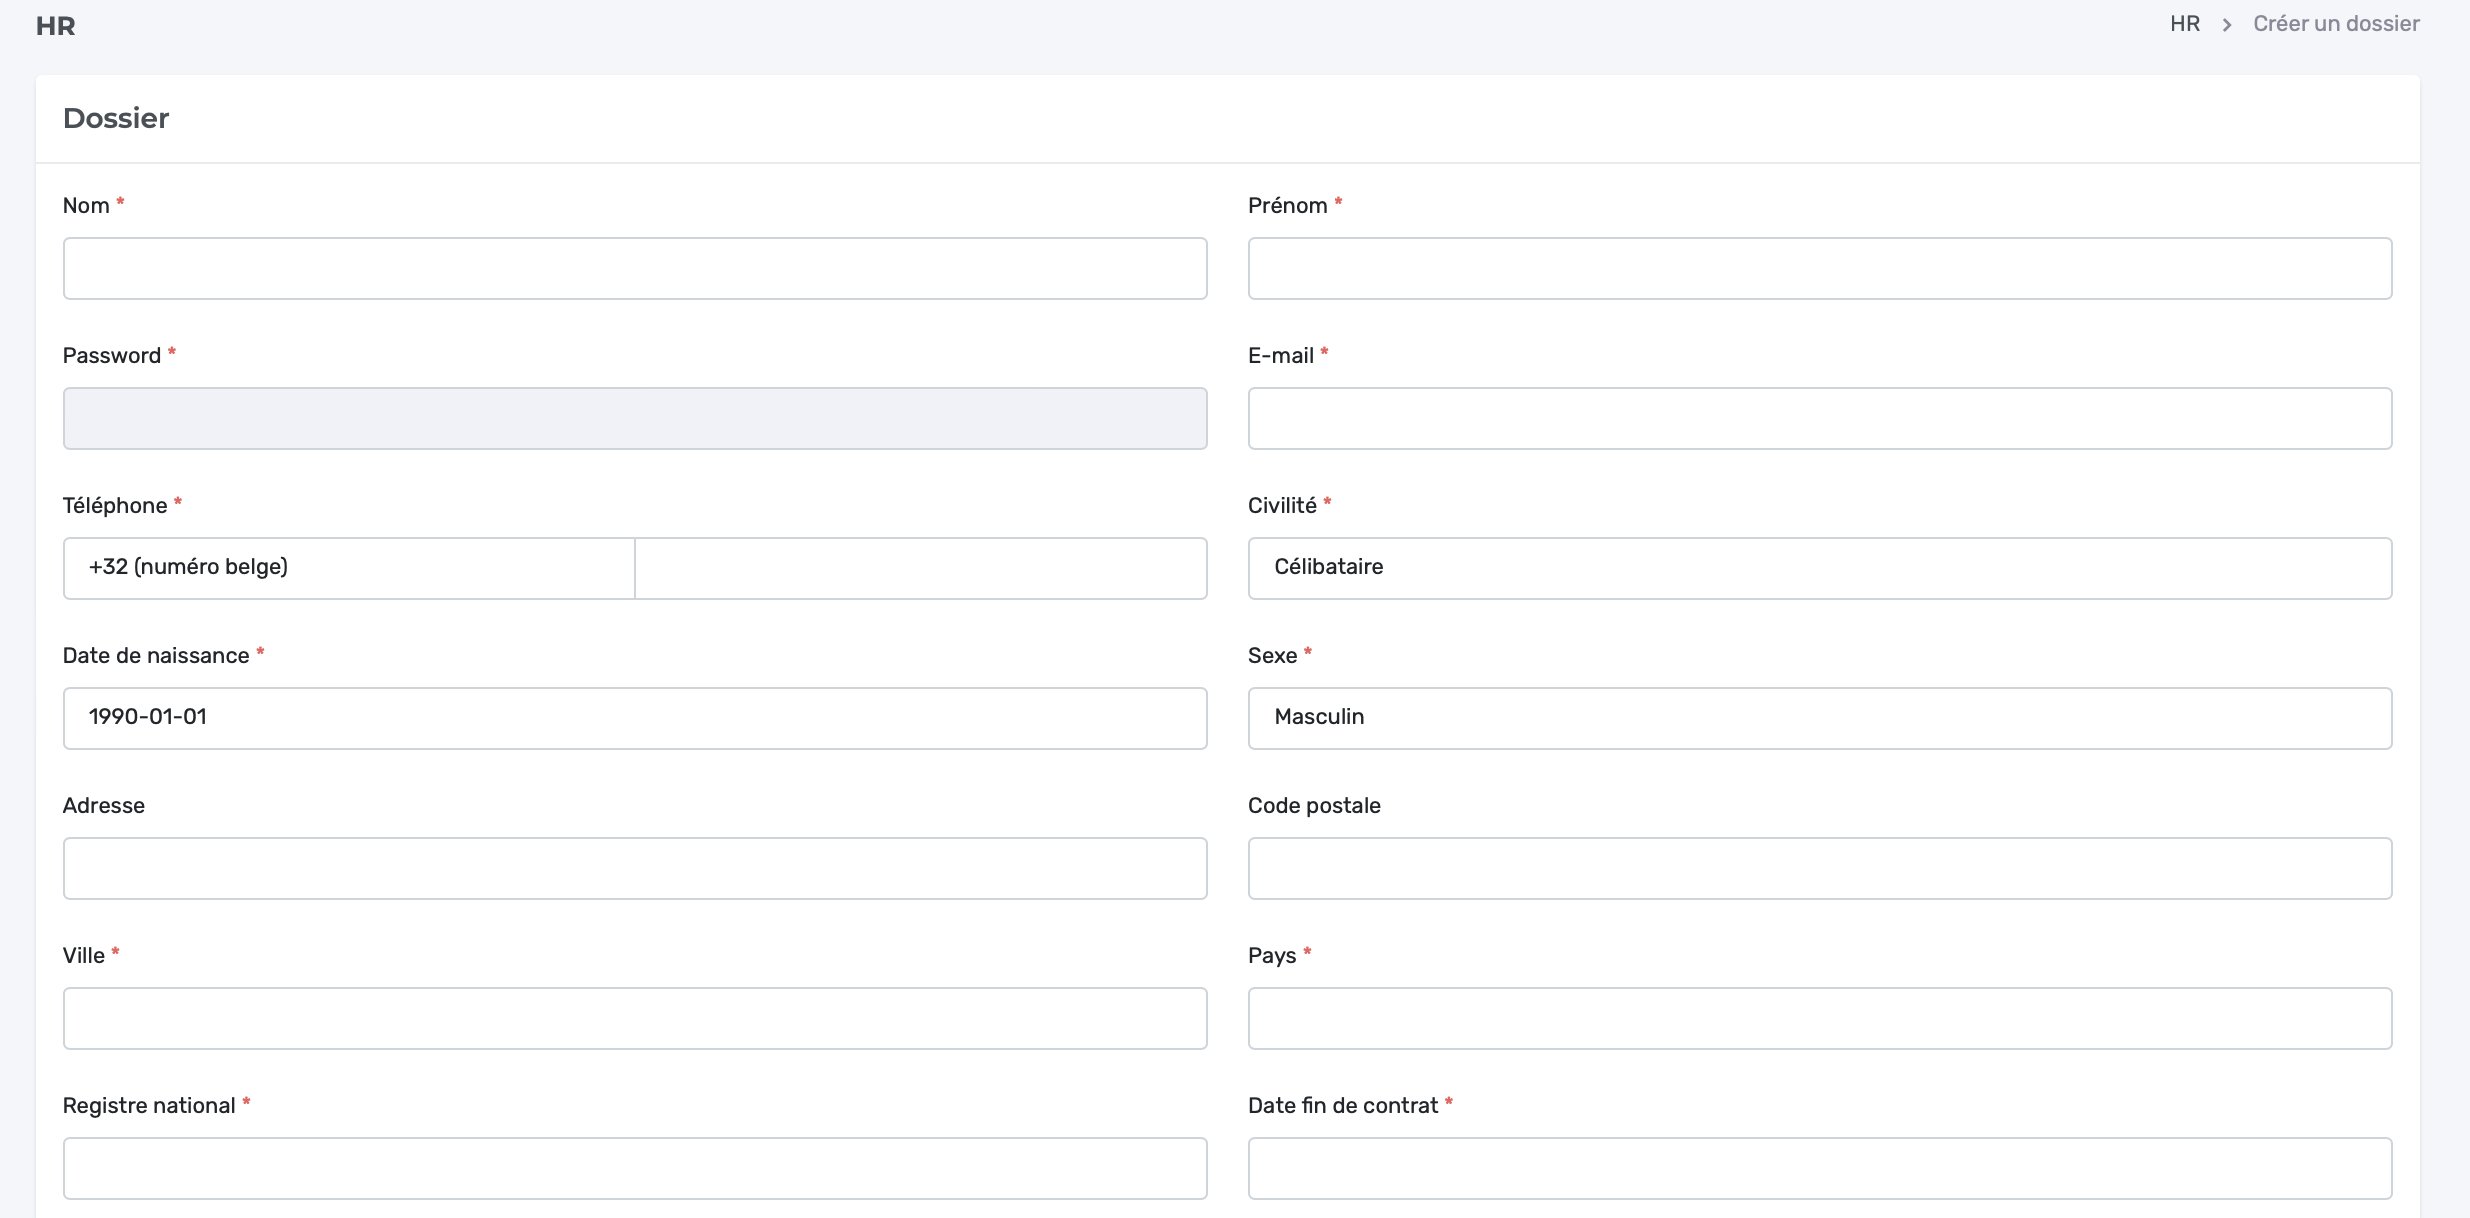
Task: Open the Date de naissance date field
Action: coord(635,718)
